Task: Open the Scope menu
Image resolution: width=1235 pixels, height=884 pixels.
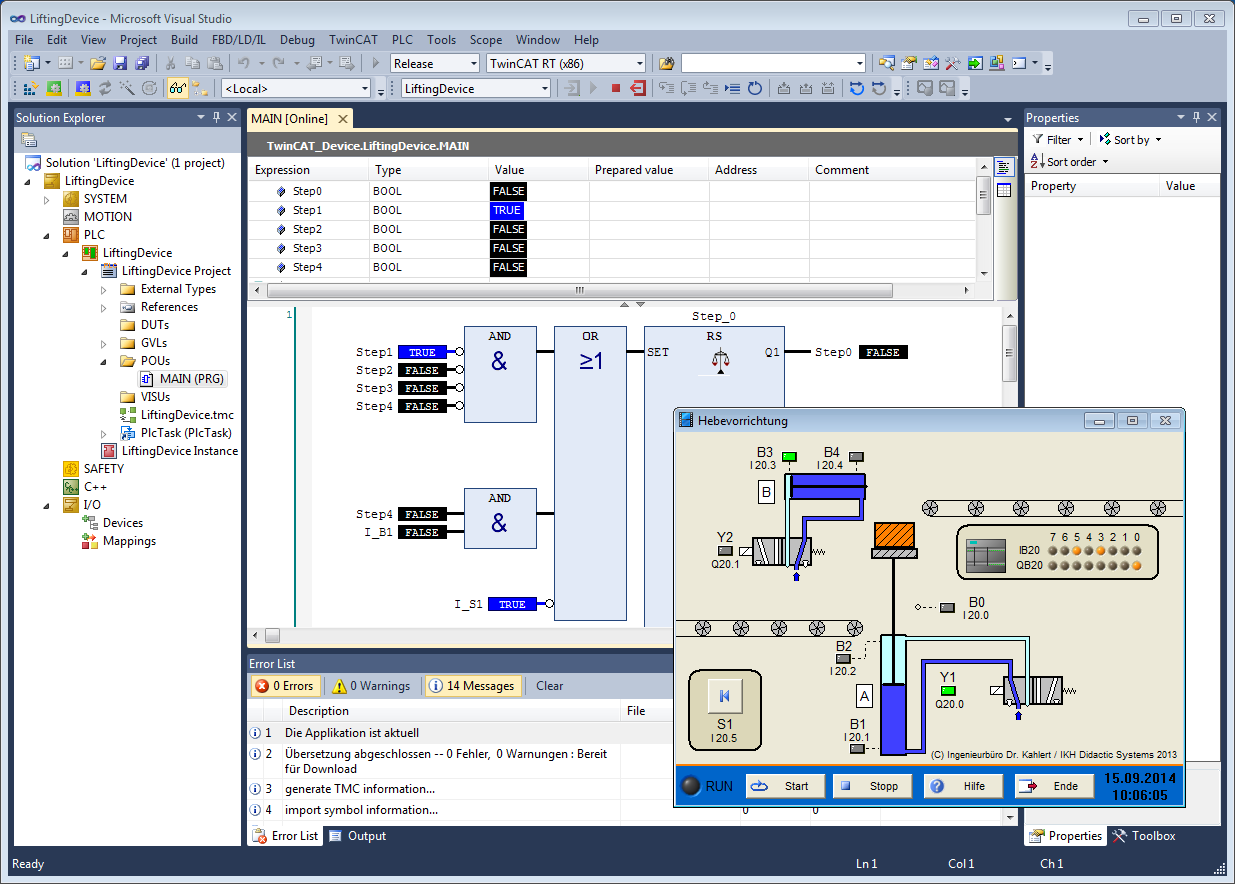Action: point(486,40)
